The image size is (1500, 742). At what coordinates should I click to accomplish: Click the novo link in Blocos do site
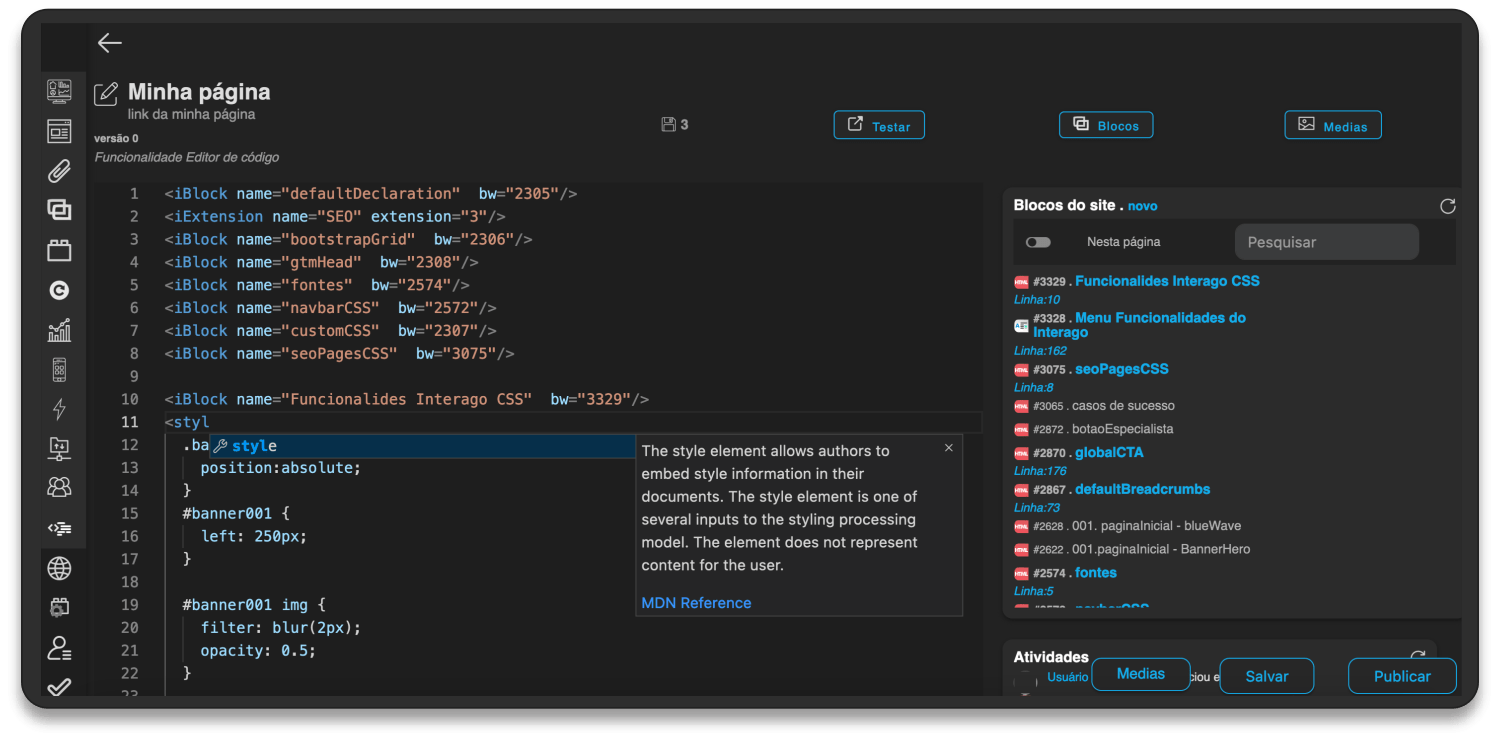click(1143, 206)
